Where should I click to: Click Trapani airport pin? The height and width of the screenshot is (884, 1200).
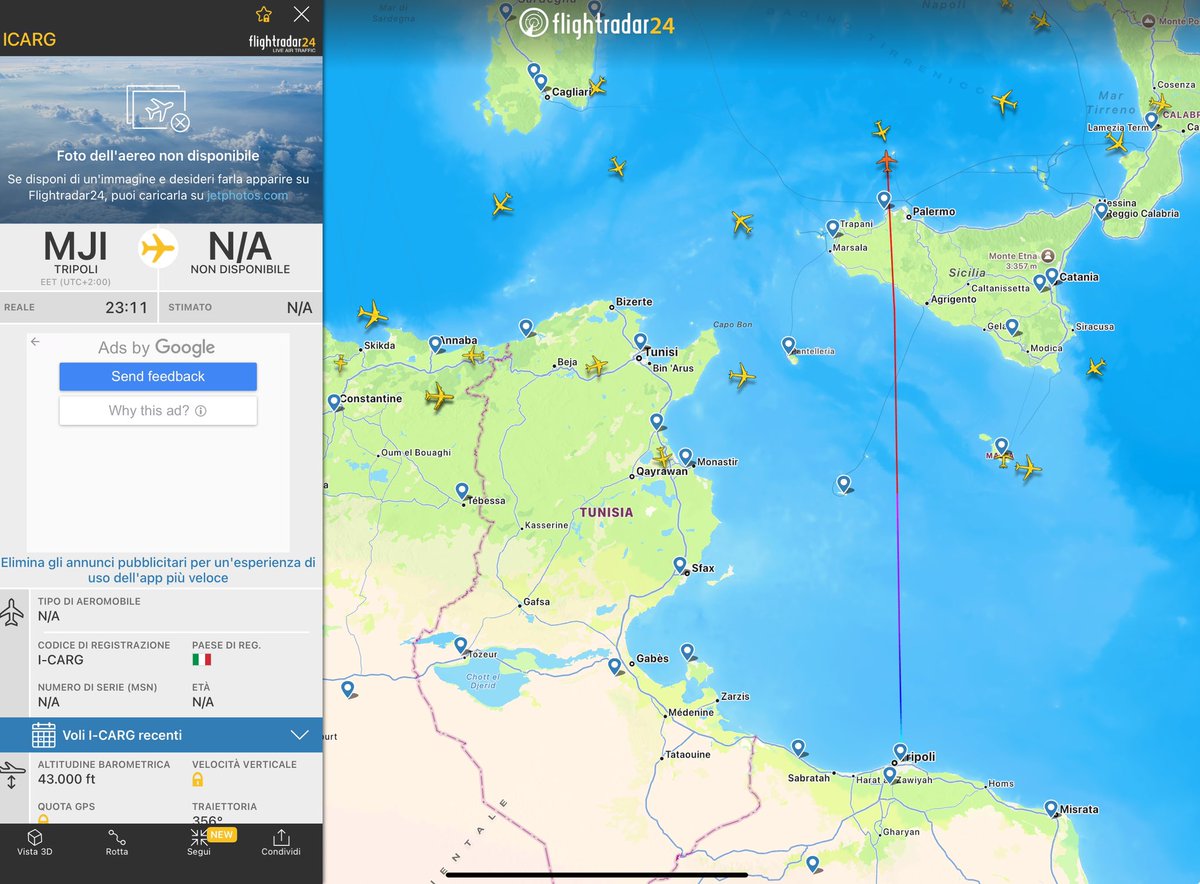832,229
